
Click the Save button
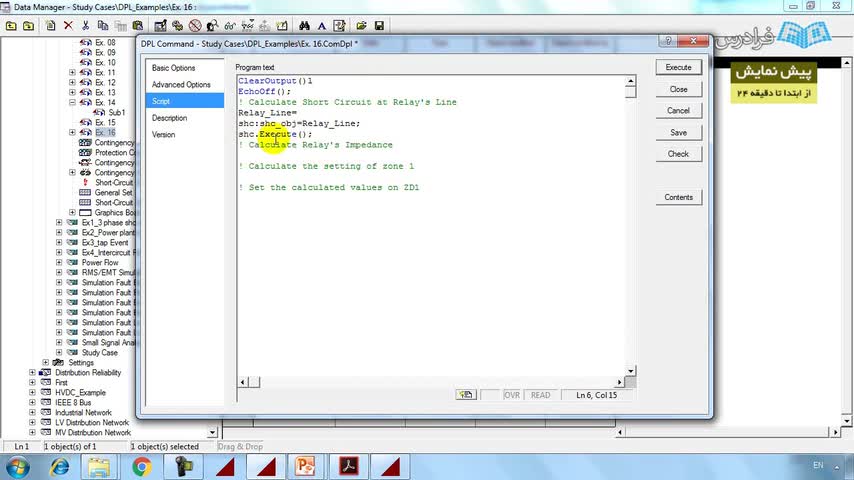coord(679,132)
